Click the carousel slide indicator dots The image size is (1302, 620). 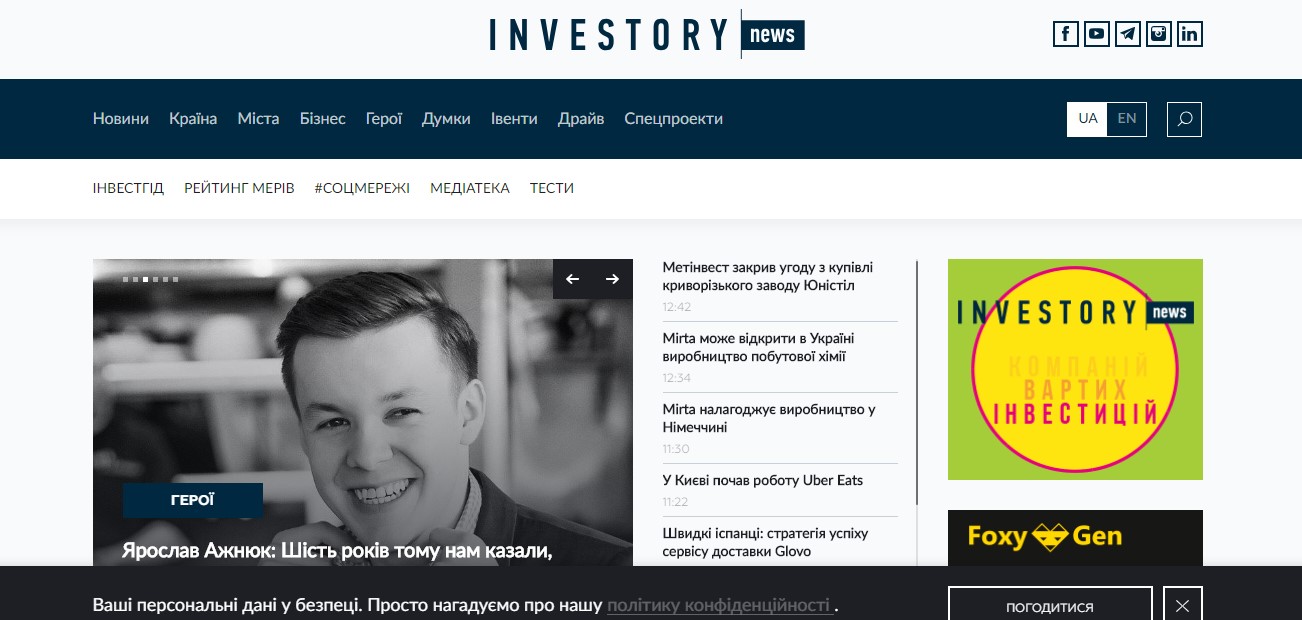click(x=151, y=279)
